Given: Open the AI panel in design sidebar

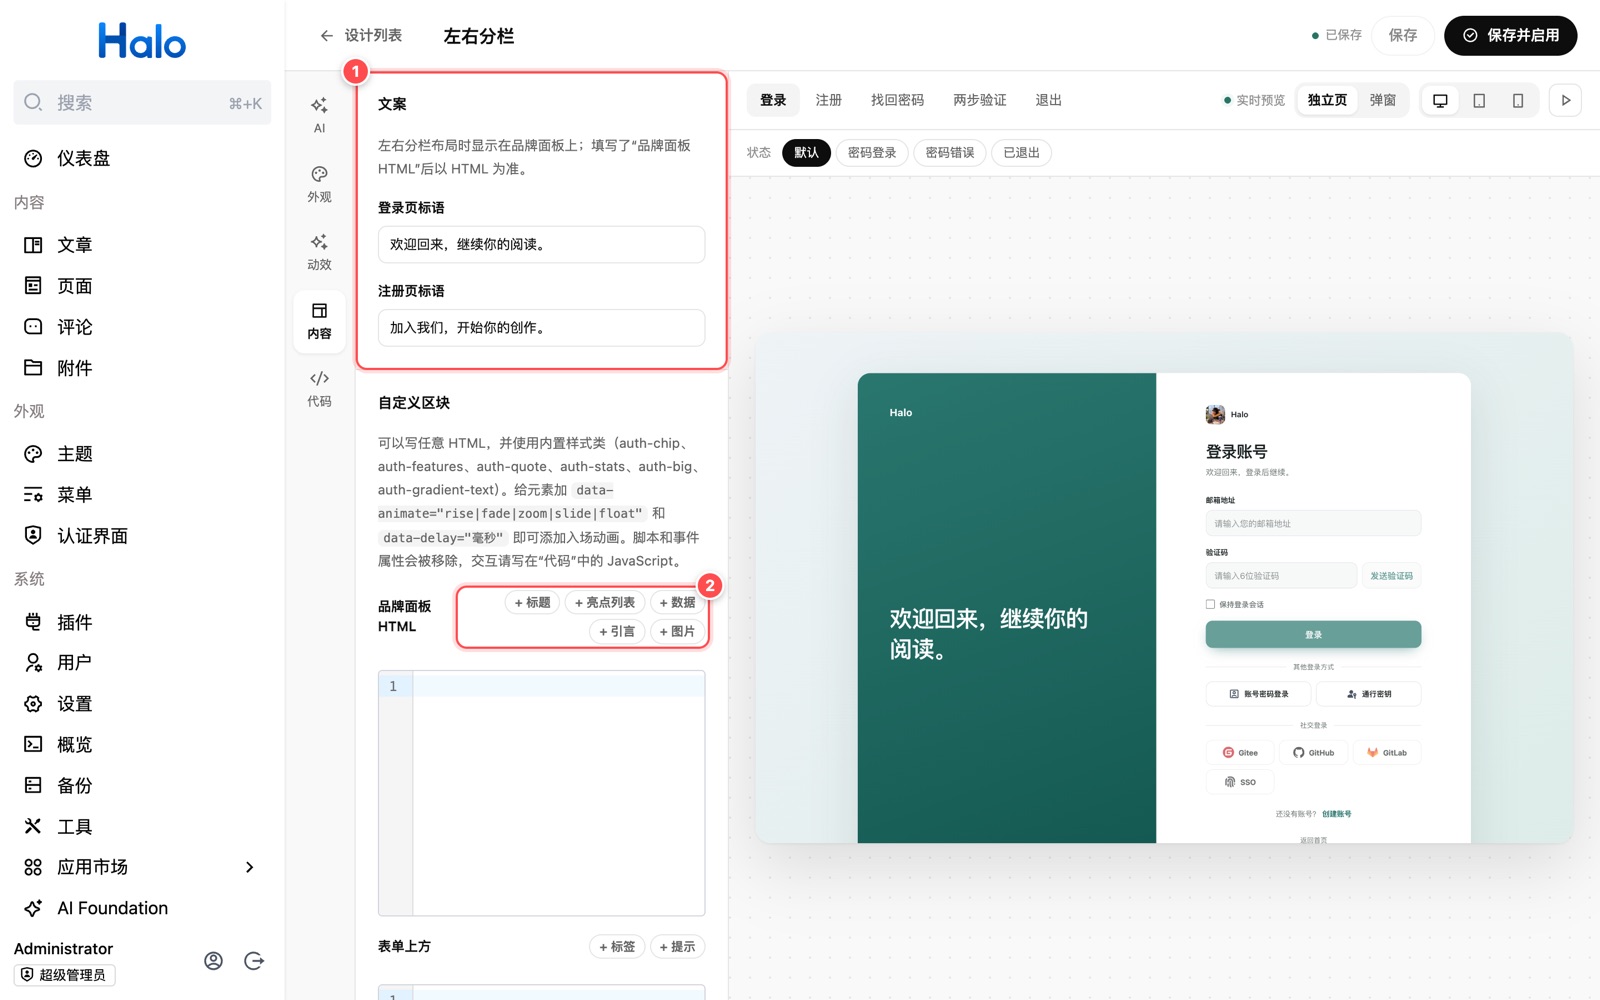Looking at the screenshot, I should pos(319,115).
